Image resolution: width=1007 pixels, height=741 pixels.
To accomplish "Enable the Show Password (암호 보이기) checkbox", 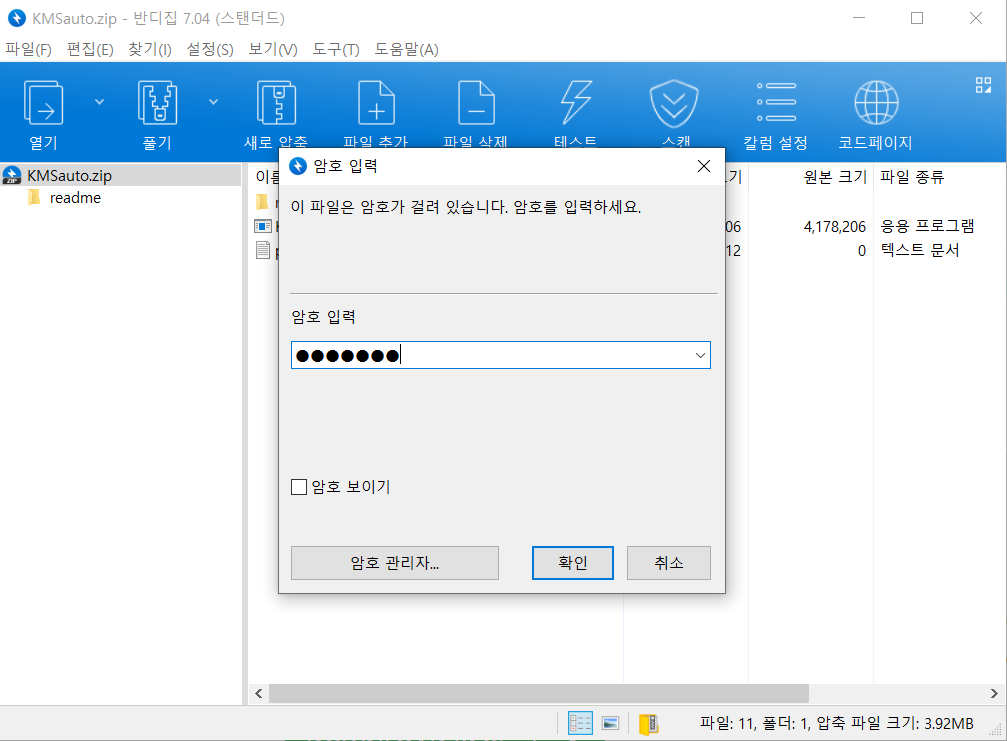I will pyautogui.click(x=299, y=487).
